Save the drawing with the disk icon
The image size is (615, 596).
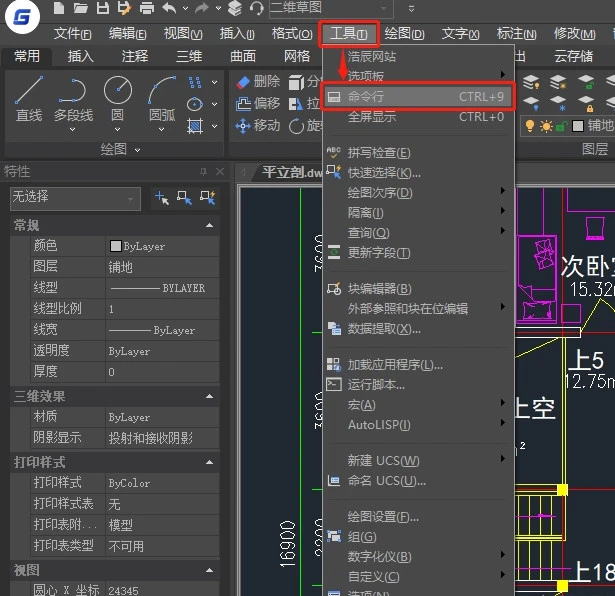pos(103,8)
